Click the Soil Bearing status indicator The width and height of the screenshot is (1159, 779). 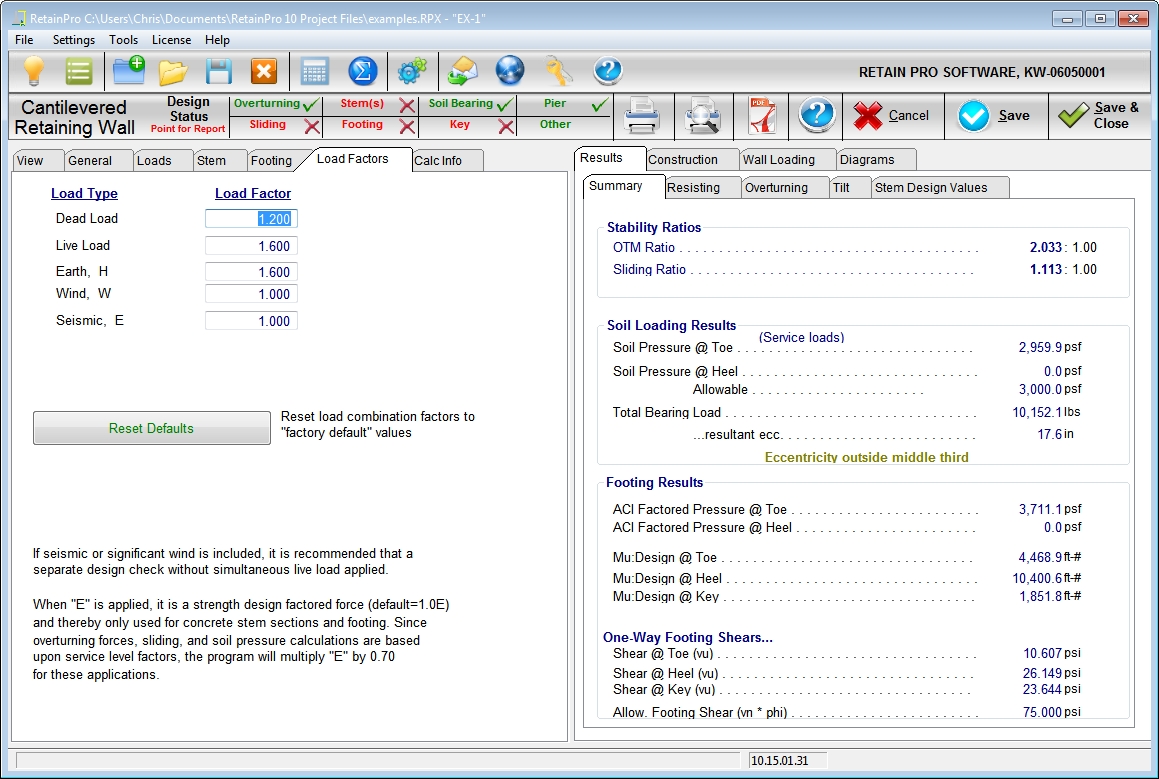[468, 104]
